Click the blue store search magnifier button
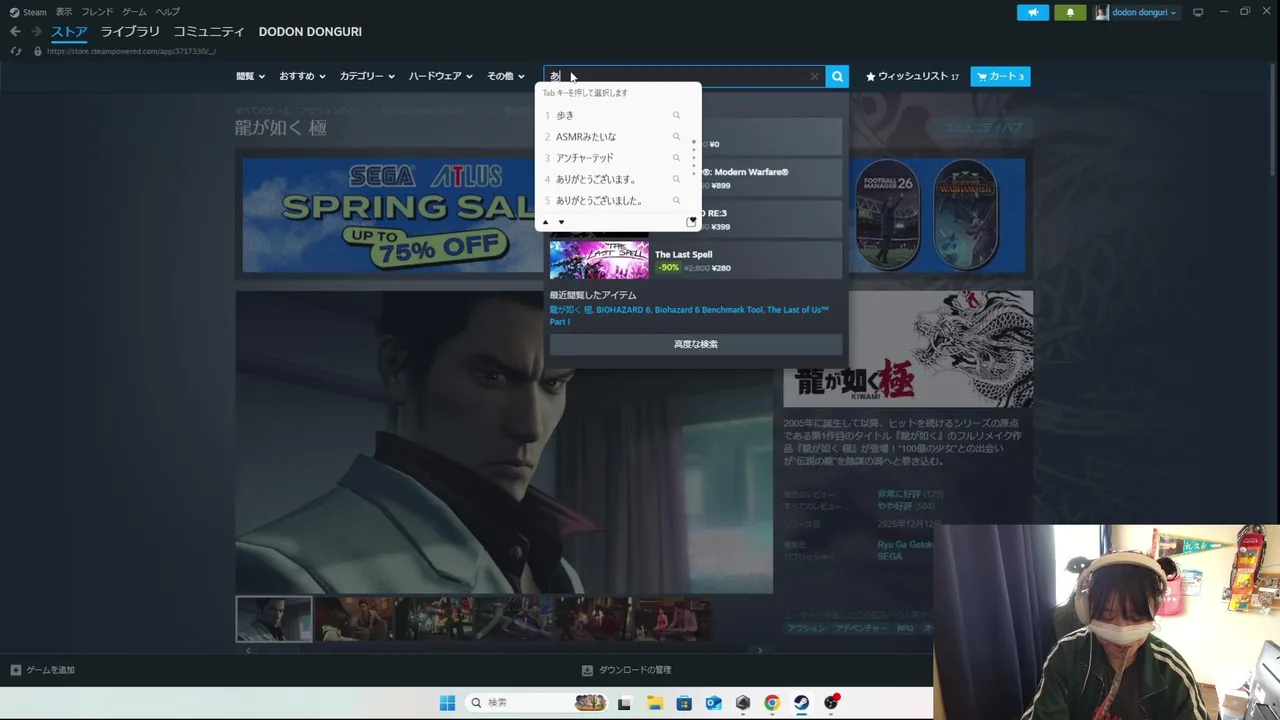1280x720 pixels. [837, 76]
